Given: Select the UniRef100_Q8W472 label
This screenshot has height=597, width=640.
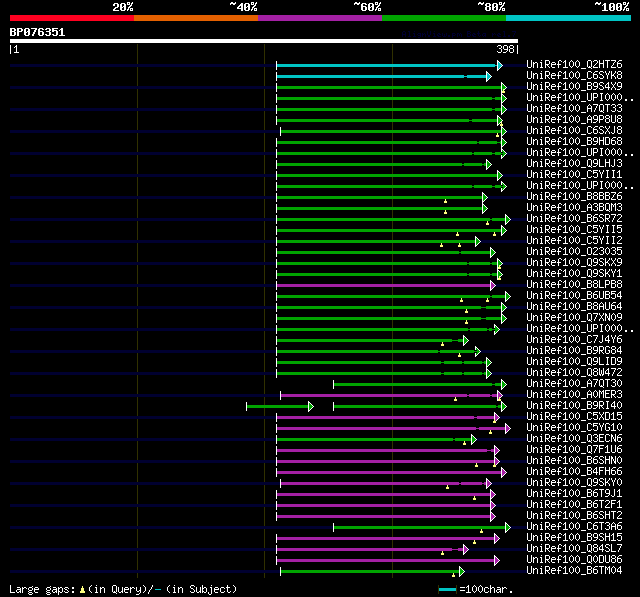Looking at the screenshot, I should (574, 373).
